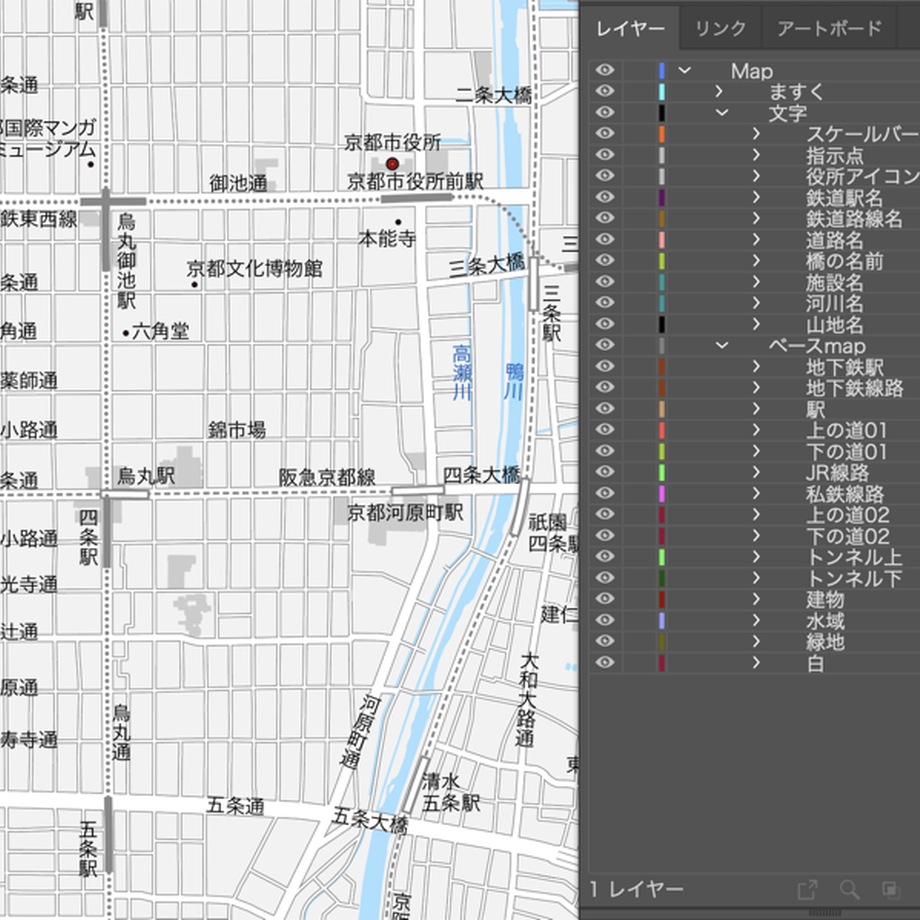Click the 阪急京都線 railway label

(327, 477)
